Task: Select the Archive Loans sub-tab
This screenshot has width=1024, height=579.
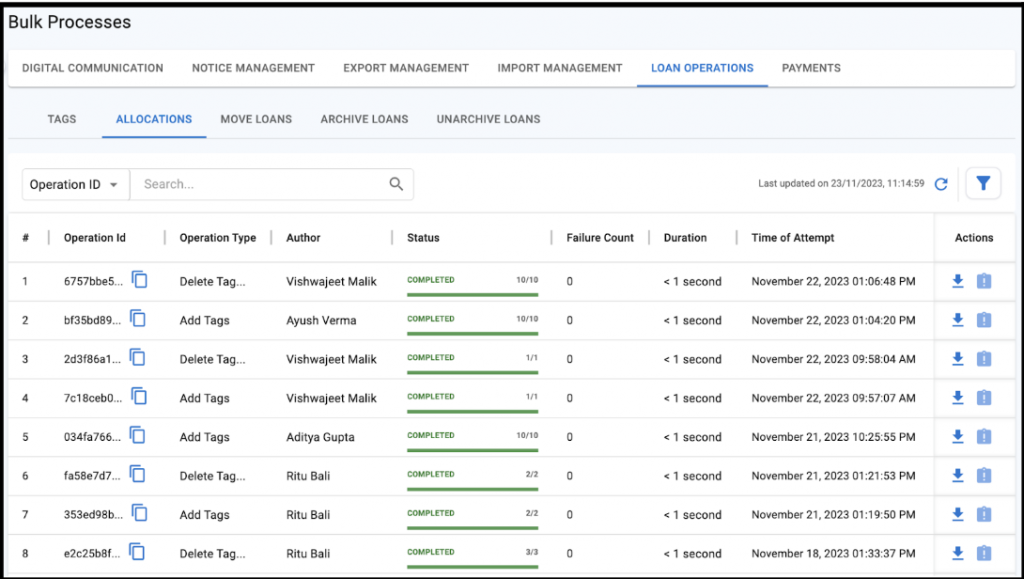Action: 363,119
